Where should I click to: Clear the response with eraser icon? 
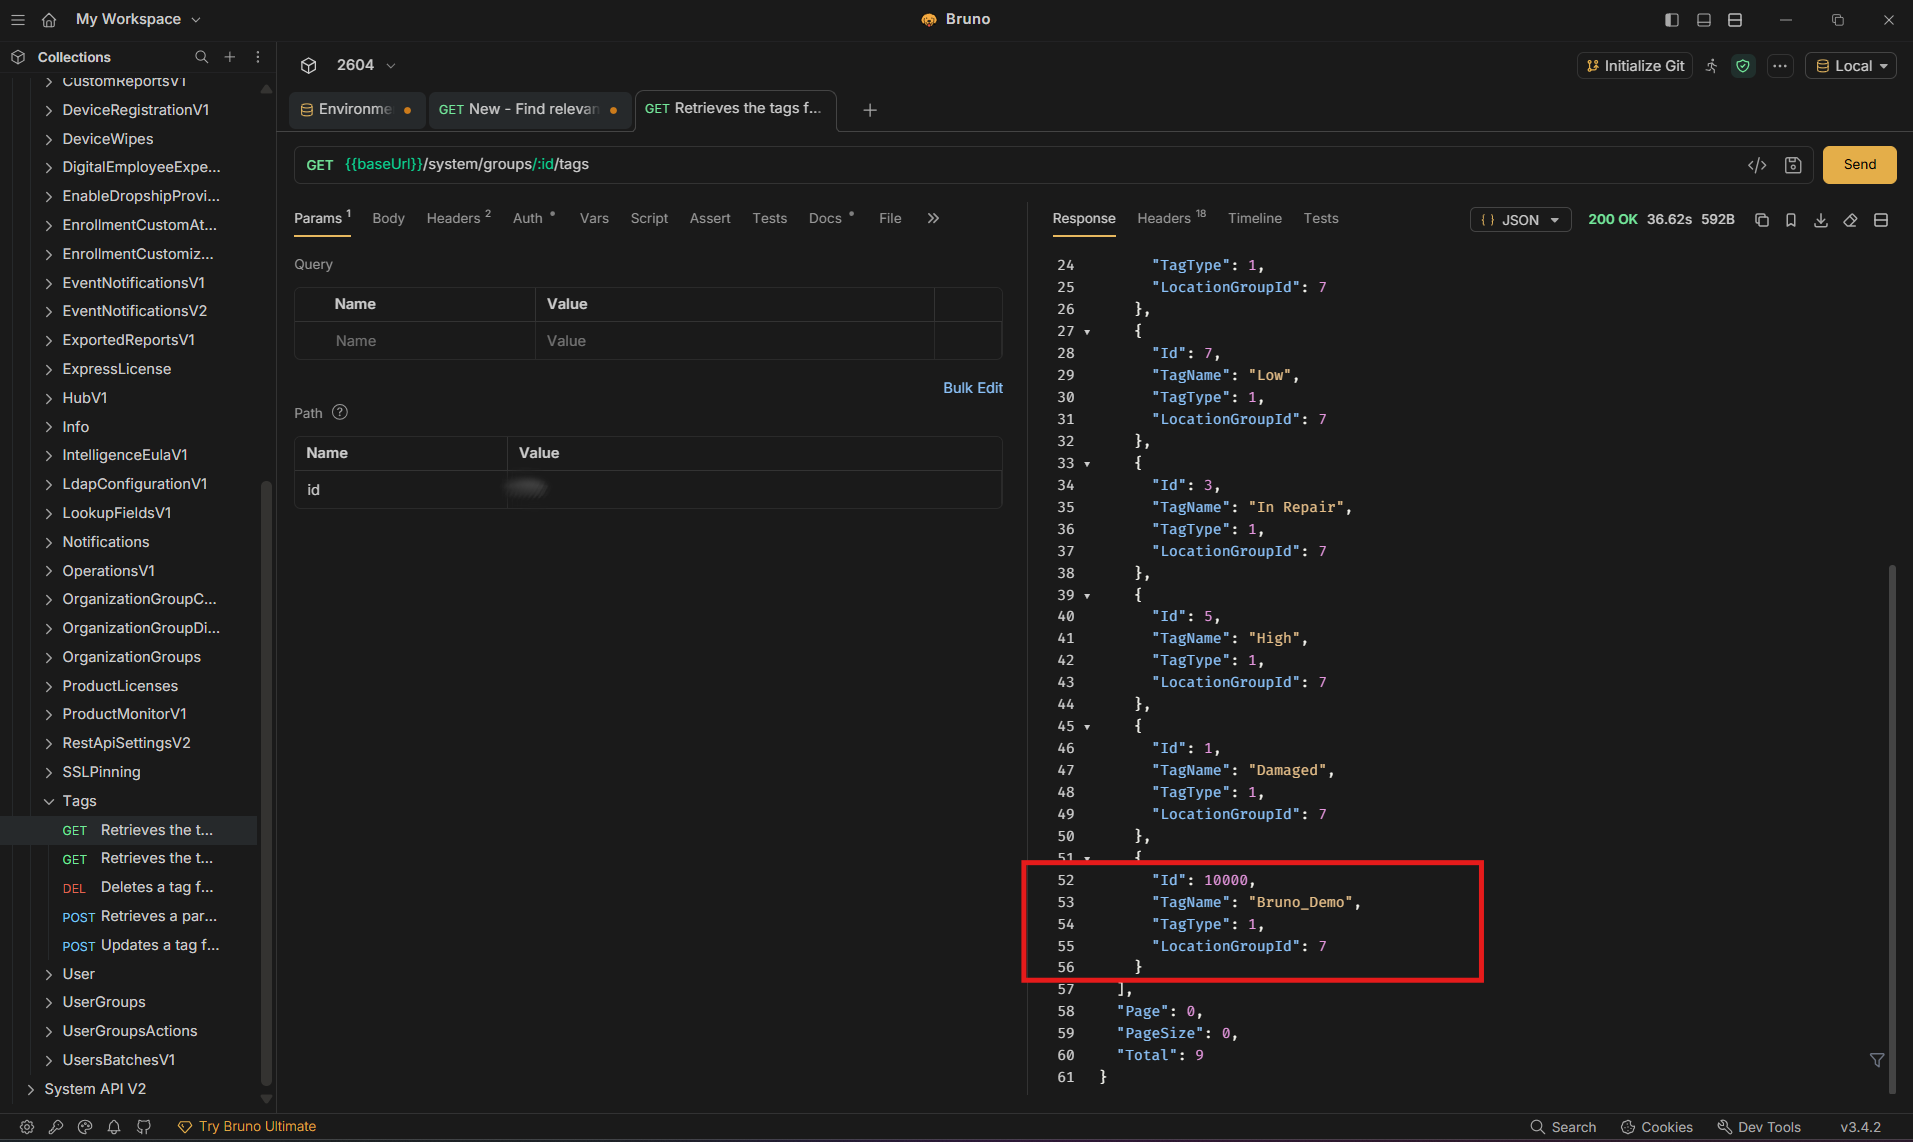[1851, 220]
